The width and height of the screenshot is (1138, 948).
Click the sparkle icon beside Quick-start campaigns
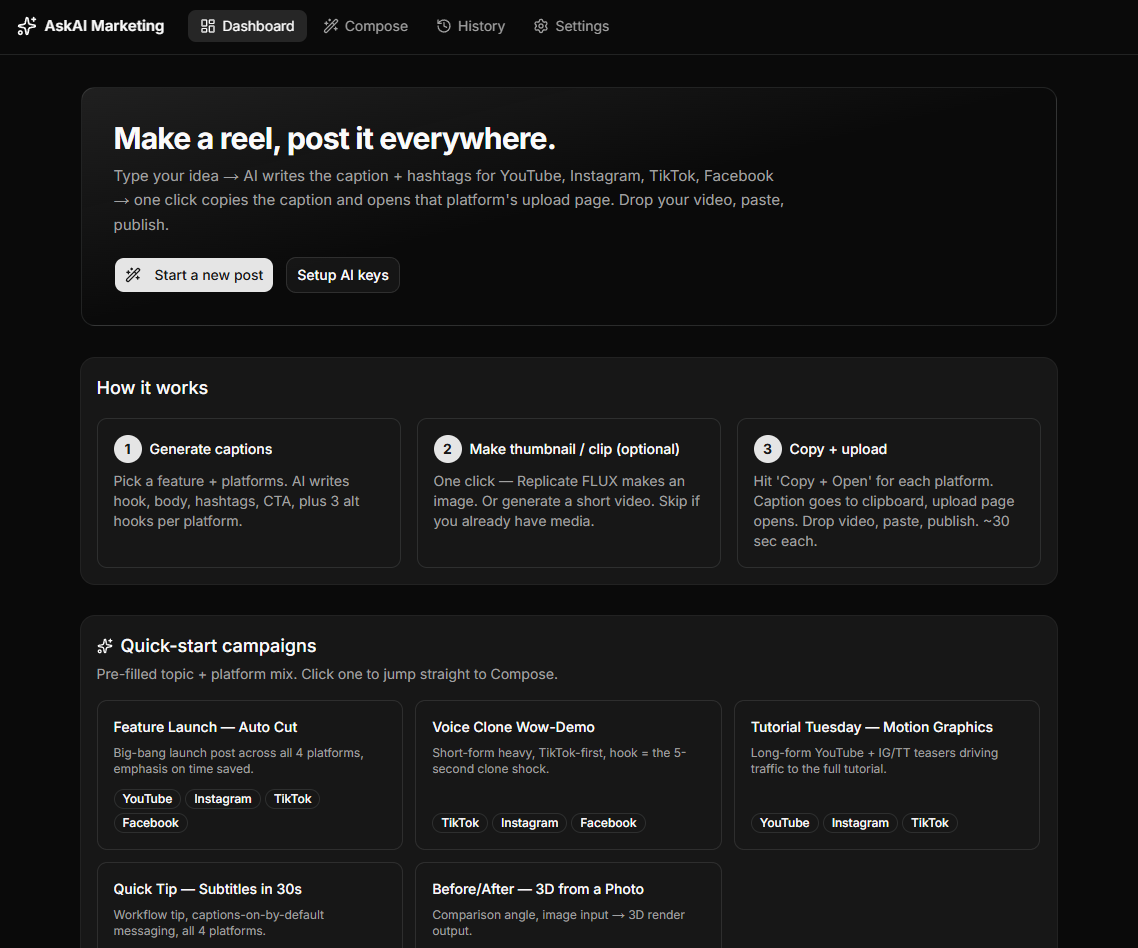tap(105, 646)
